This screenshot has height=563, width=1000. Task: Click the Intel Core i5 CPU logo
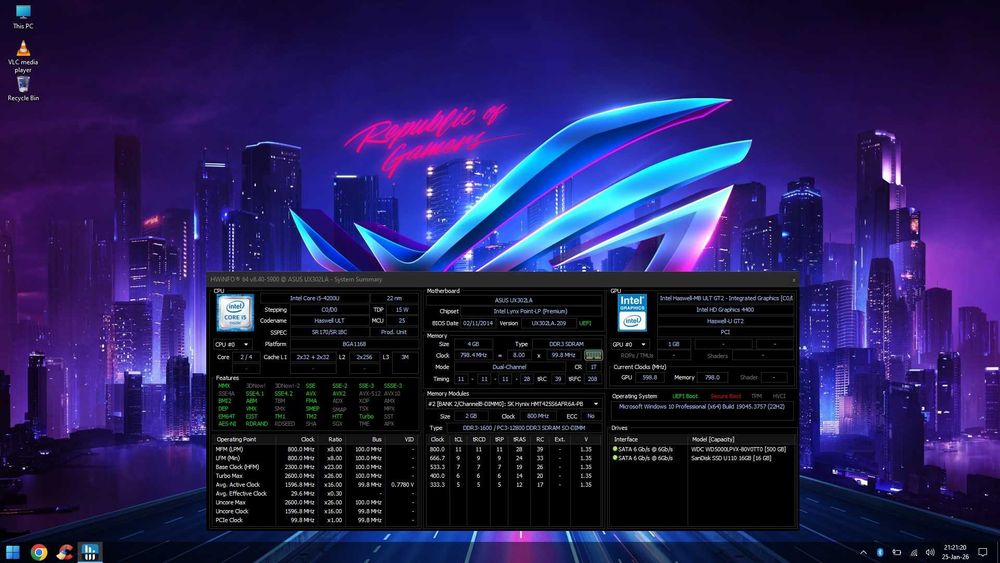pos(235,312)
